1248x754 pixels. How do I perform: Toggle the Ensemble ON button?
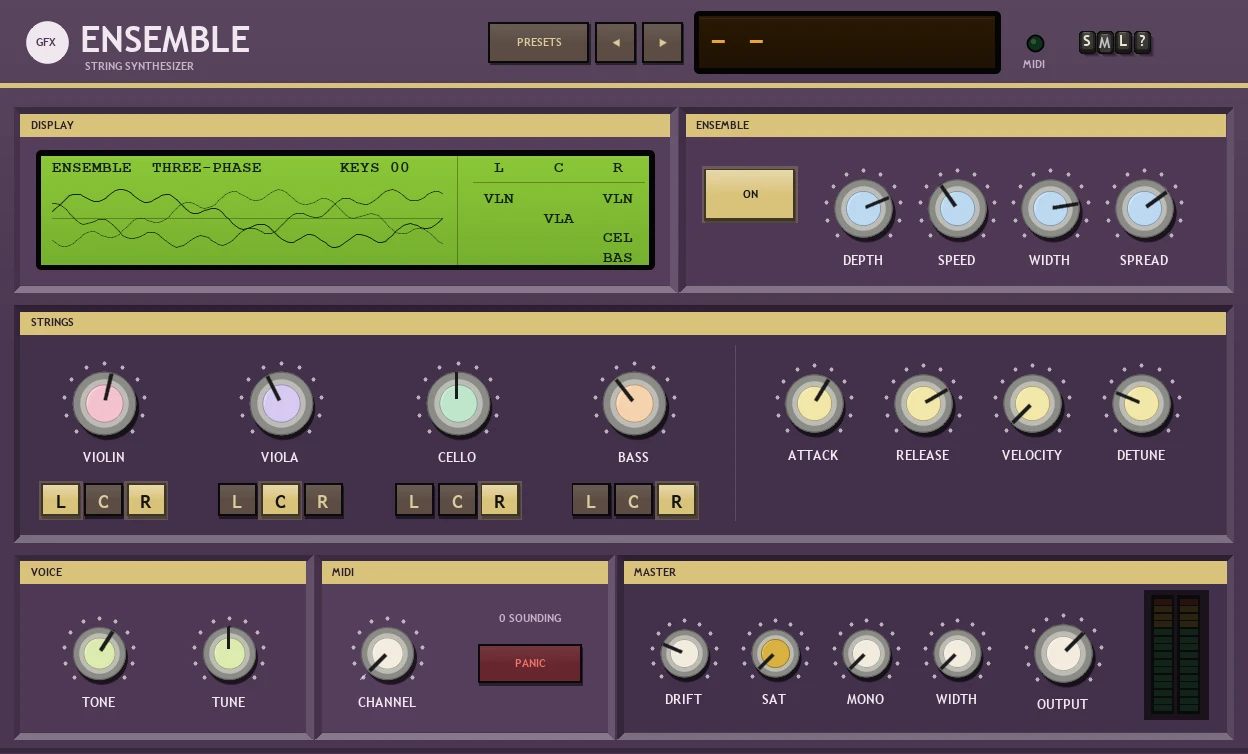tap(750, 194)
